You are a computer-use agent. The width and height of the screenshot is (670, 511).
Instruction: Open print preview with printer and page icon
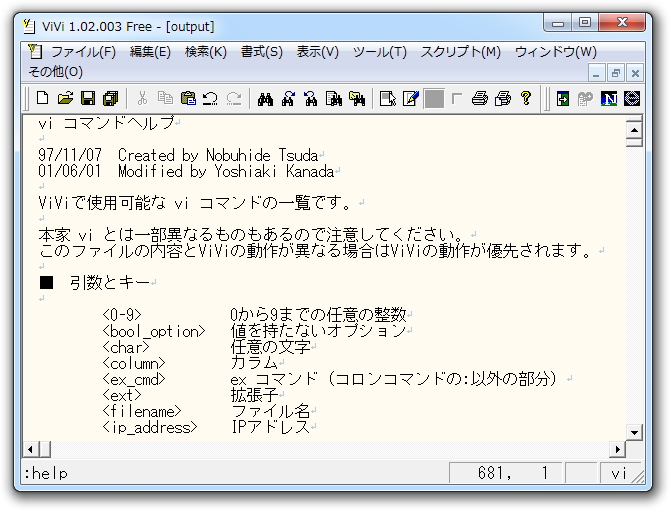503,99
